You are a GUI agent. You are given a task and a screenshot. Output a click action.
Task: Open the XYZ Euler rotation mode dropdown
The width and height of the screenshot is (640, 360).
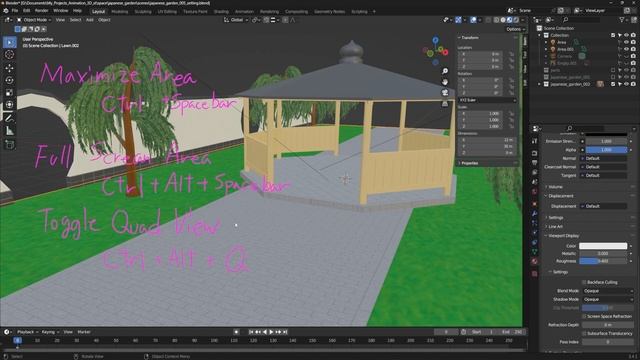point(488,100)
